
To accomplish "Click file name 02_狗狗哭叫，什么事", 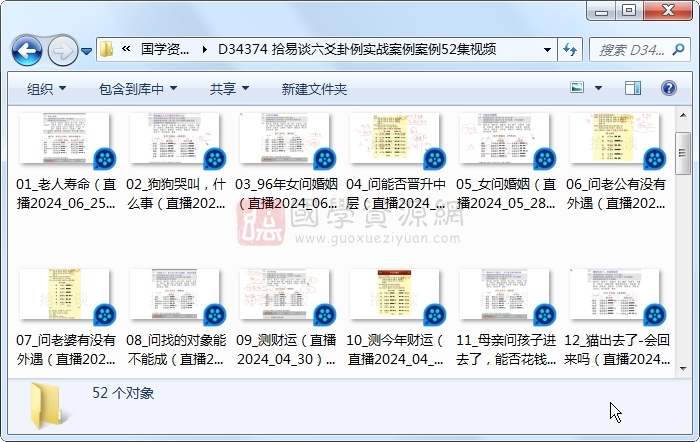I will pyautogui.click(x=176, y=194).
